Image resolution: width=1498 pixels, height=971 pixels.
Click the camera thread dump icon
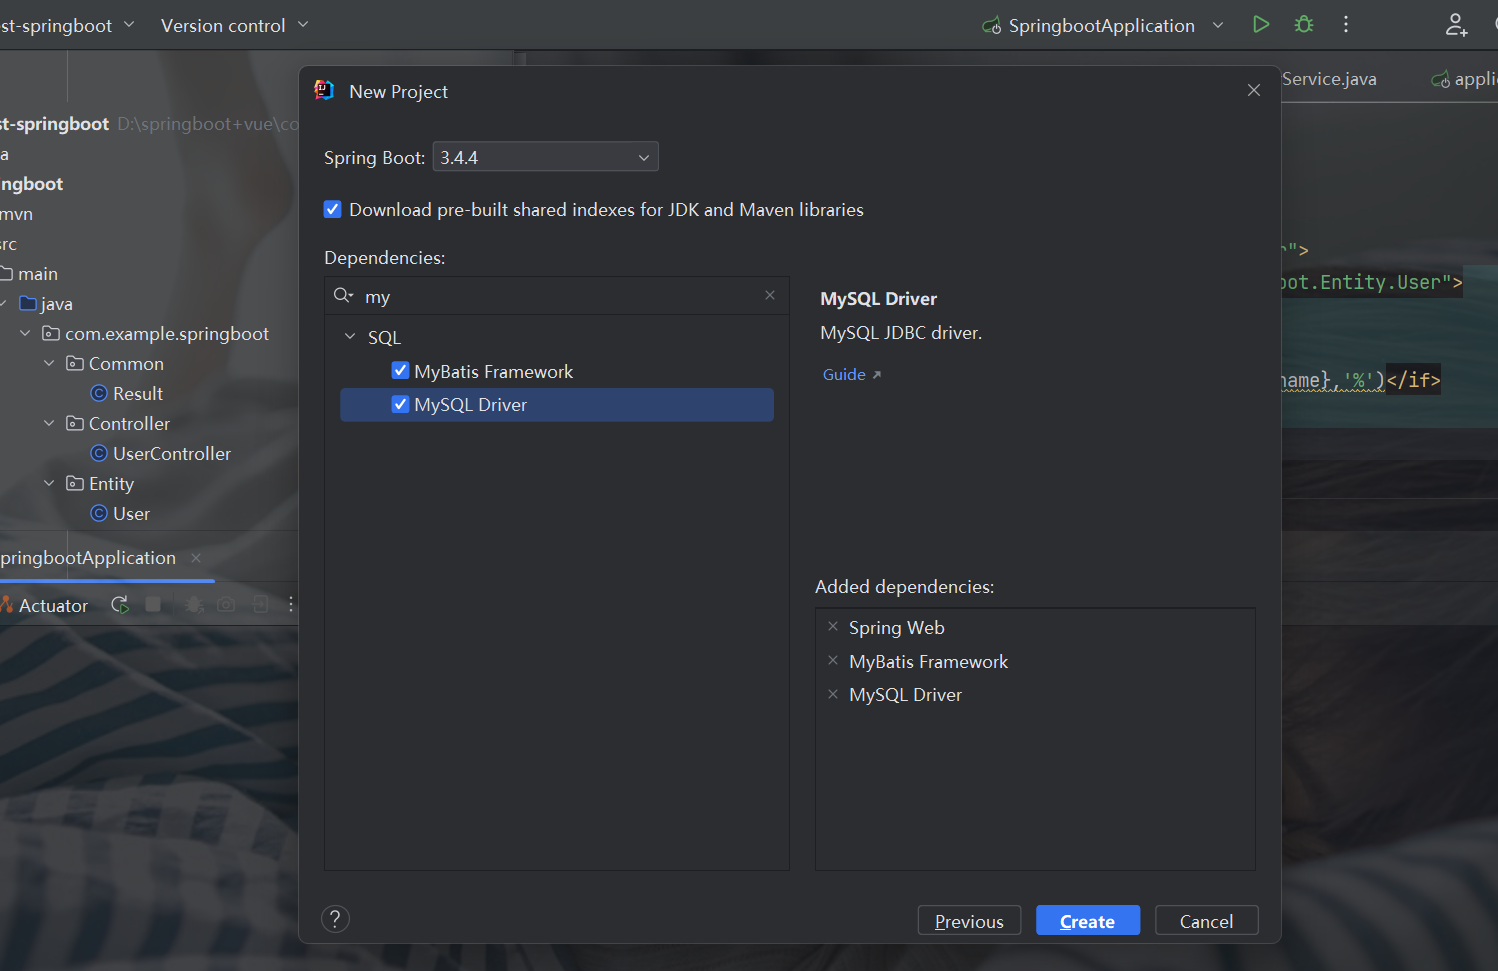226,605
